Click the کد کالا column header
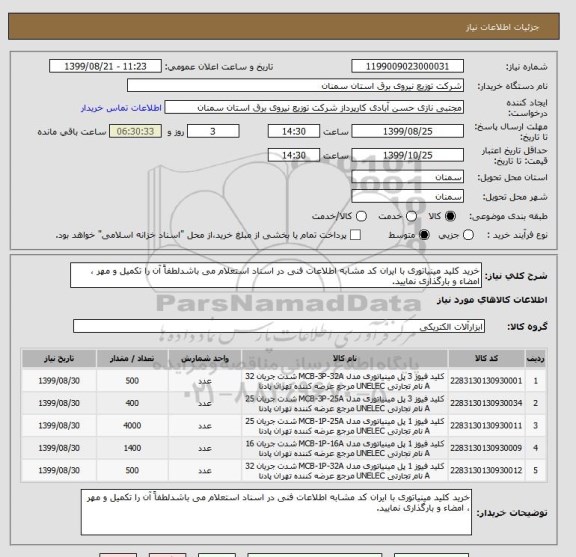This screenshot has height=557, width=576. click(x=486, y=359)
